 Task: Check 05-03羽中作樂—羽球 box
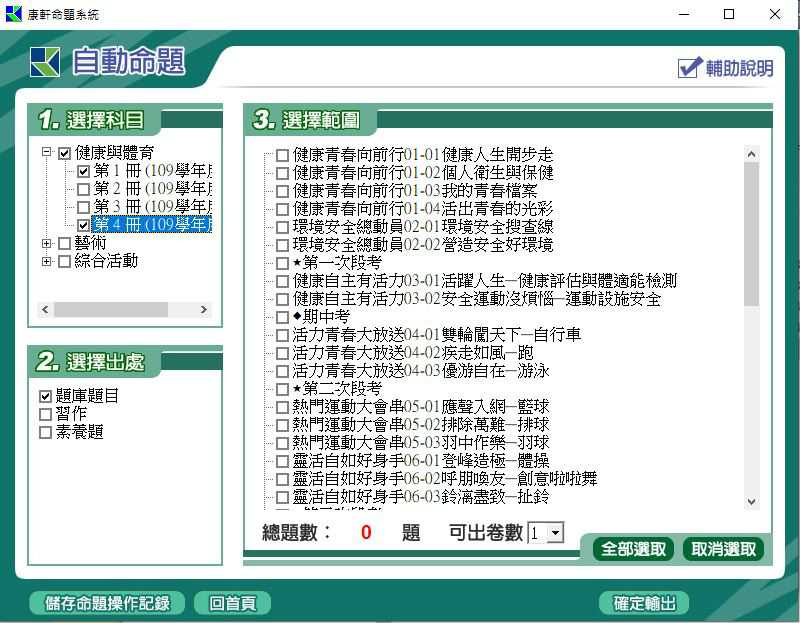pyautogui.click(x=282, y=443)
